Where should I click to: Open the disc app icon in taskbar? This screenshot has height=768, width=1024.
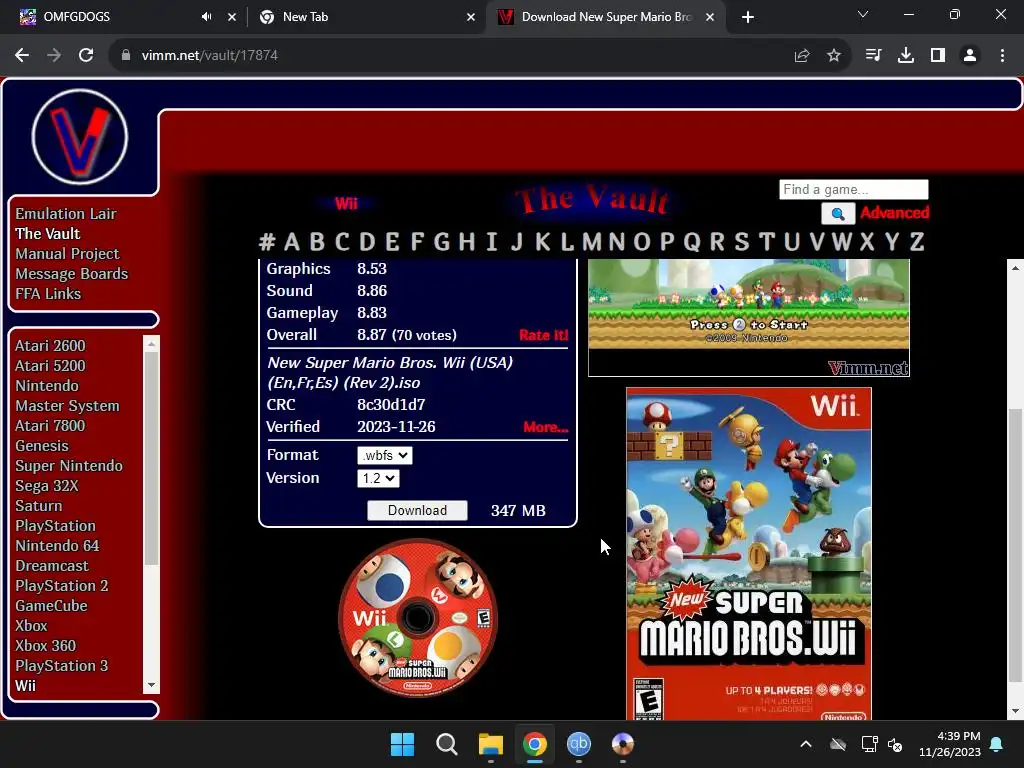point(622,744)
